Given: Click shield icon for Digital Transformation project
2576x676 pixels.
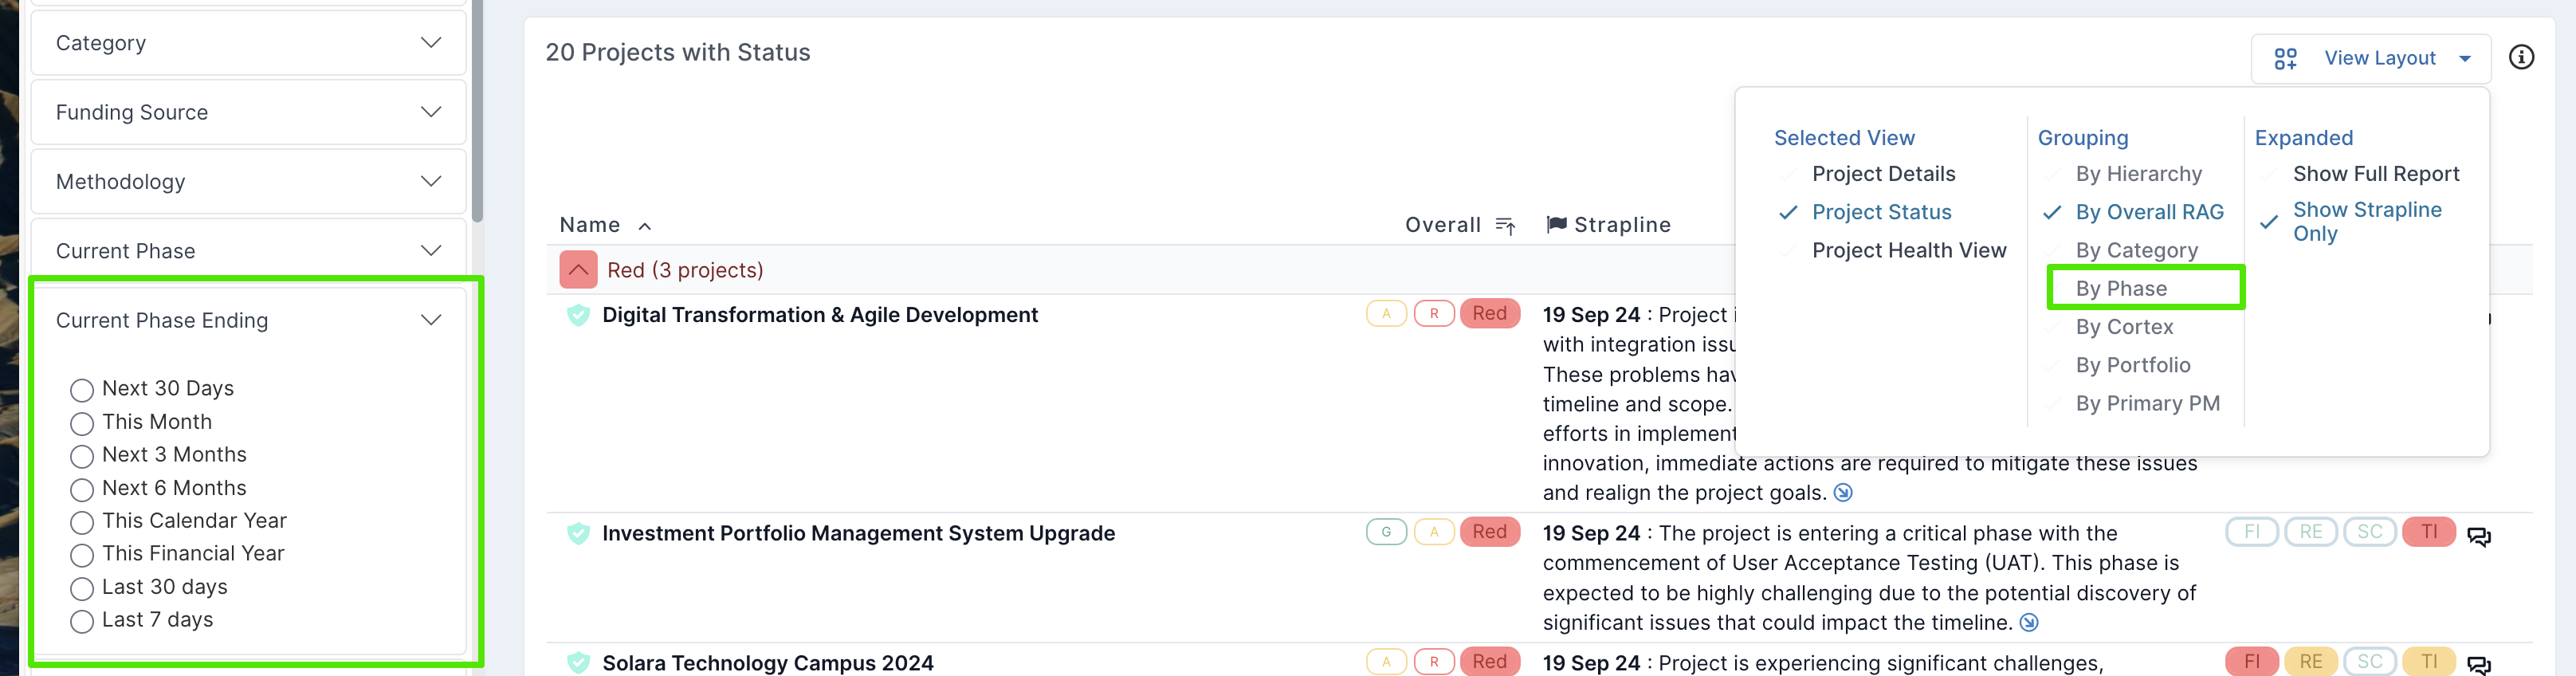Looking at the screenshot, I should pyautogui.click(x=578, y=315).
